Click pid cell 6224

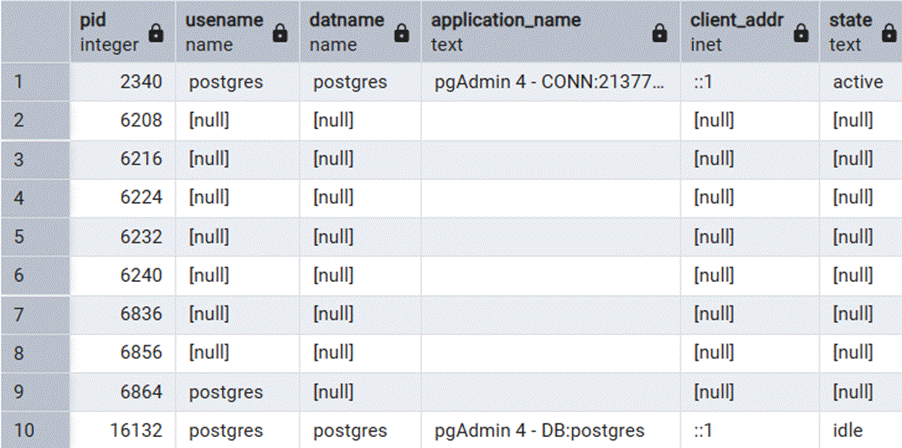[x=123, y=198]
